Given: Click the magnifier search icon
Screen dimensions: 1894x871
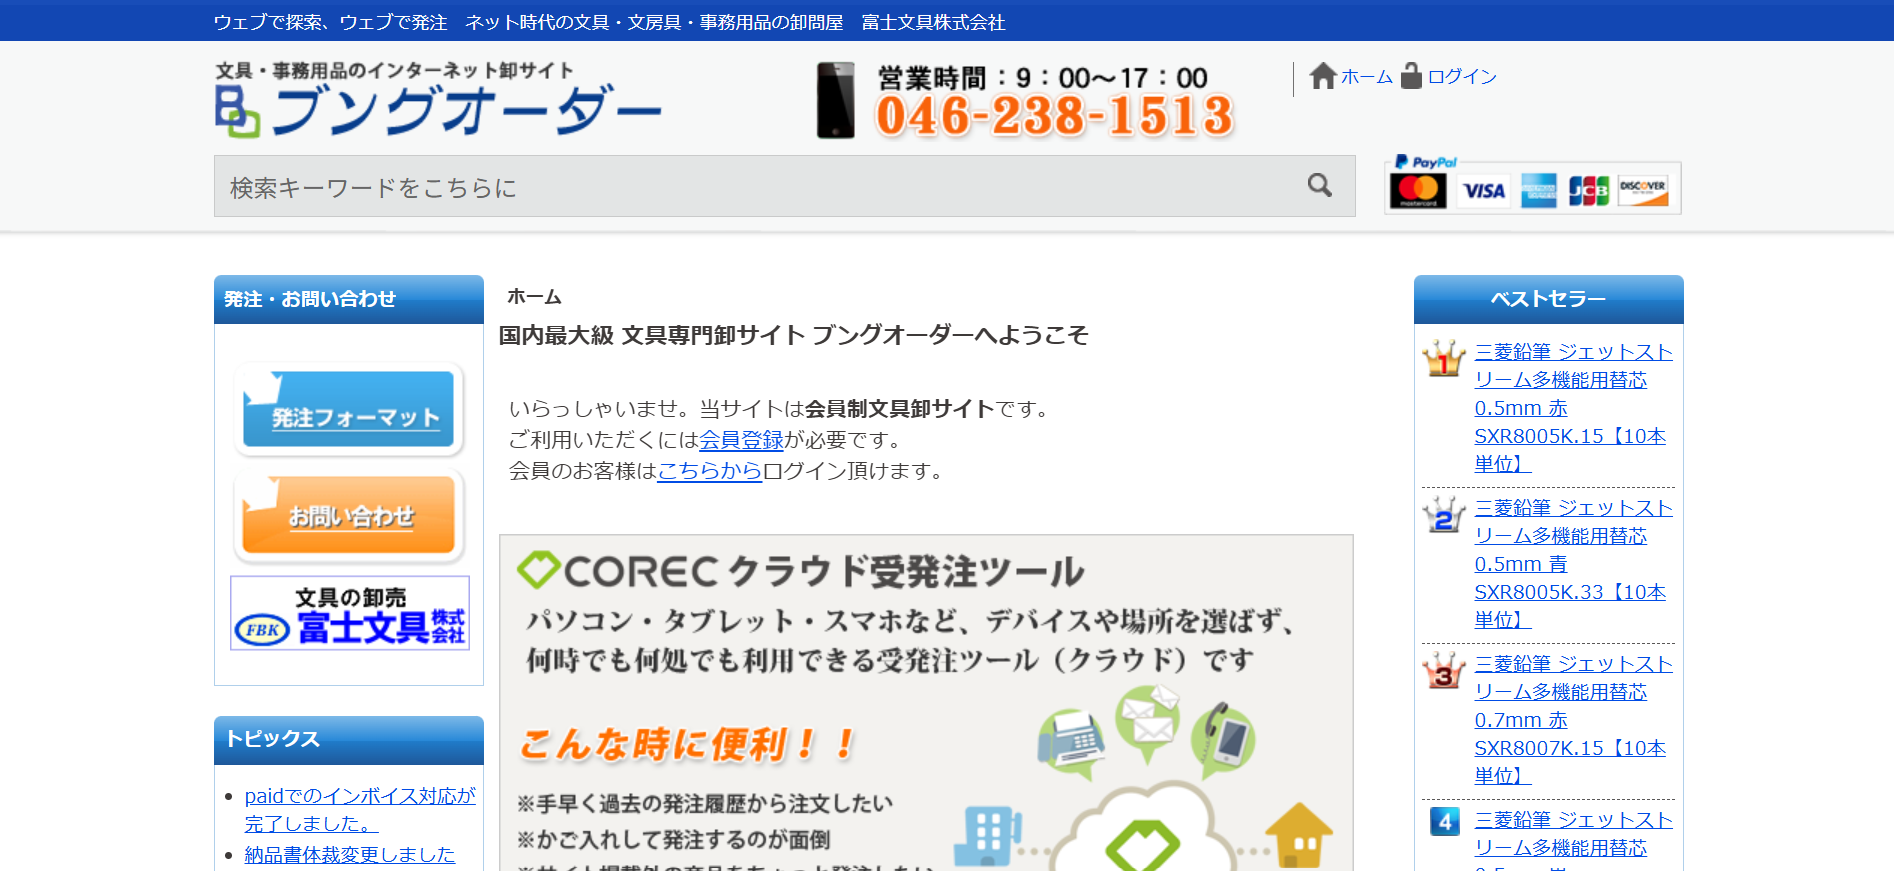Looking at the screenshot, I should click(1319, 186).
